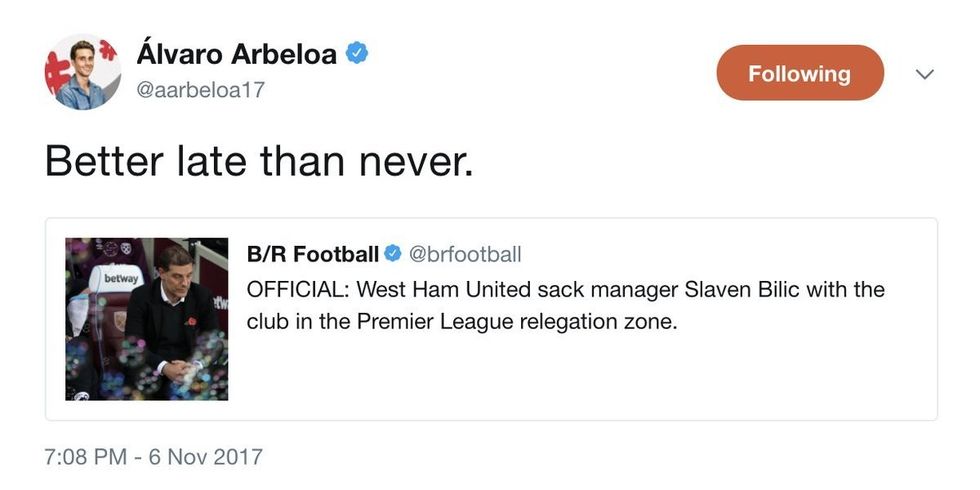Screen dimensions: 980x490
Task: Expand the tweet options chevron
Action: pos(925,74)
